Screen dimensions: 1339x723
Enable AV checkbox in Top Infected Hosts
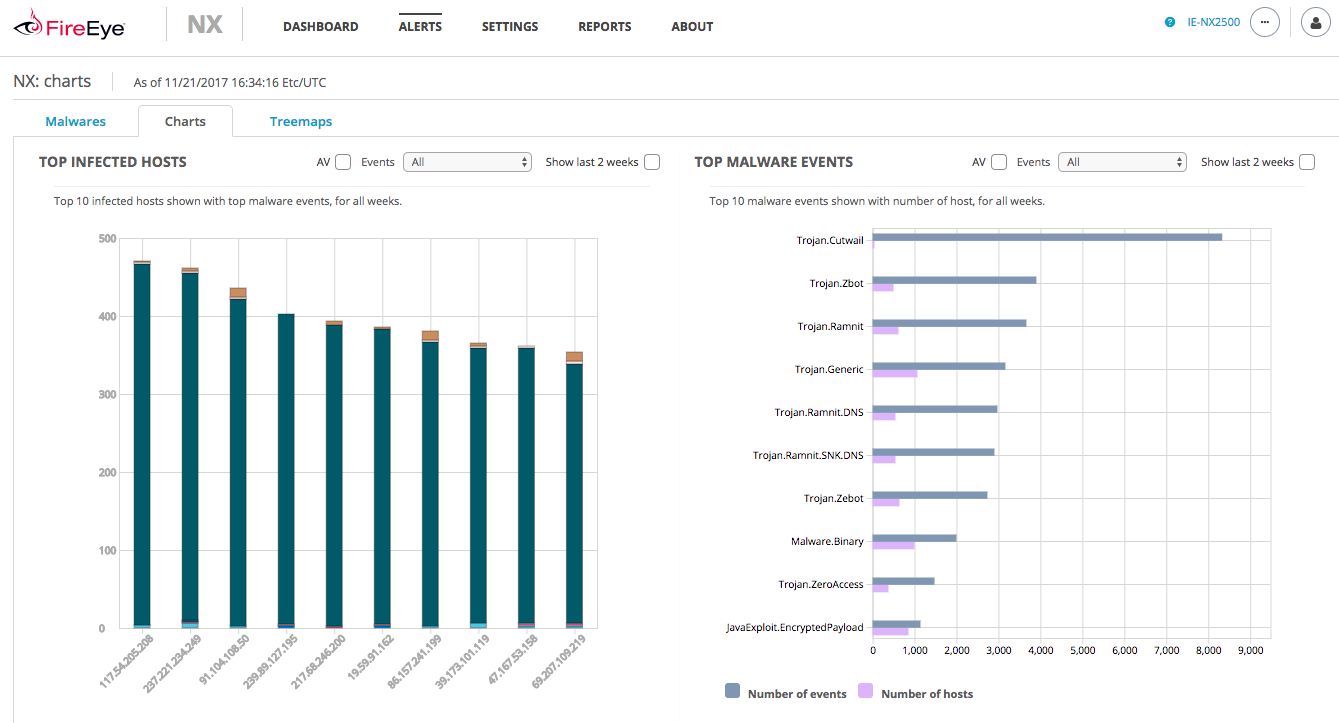pos(343,162)
